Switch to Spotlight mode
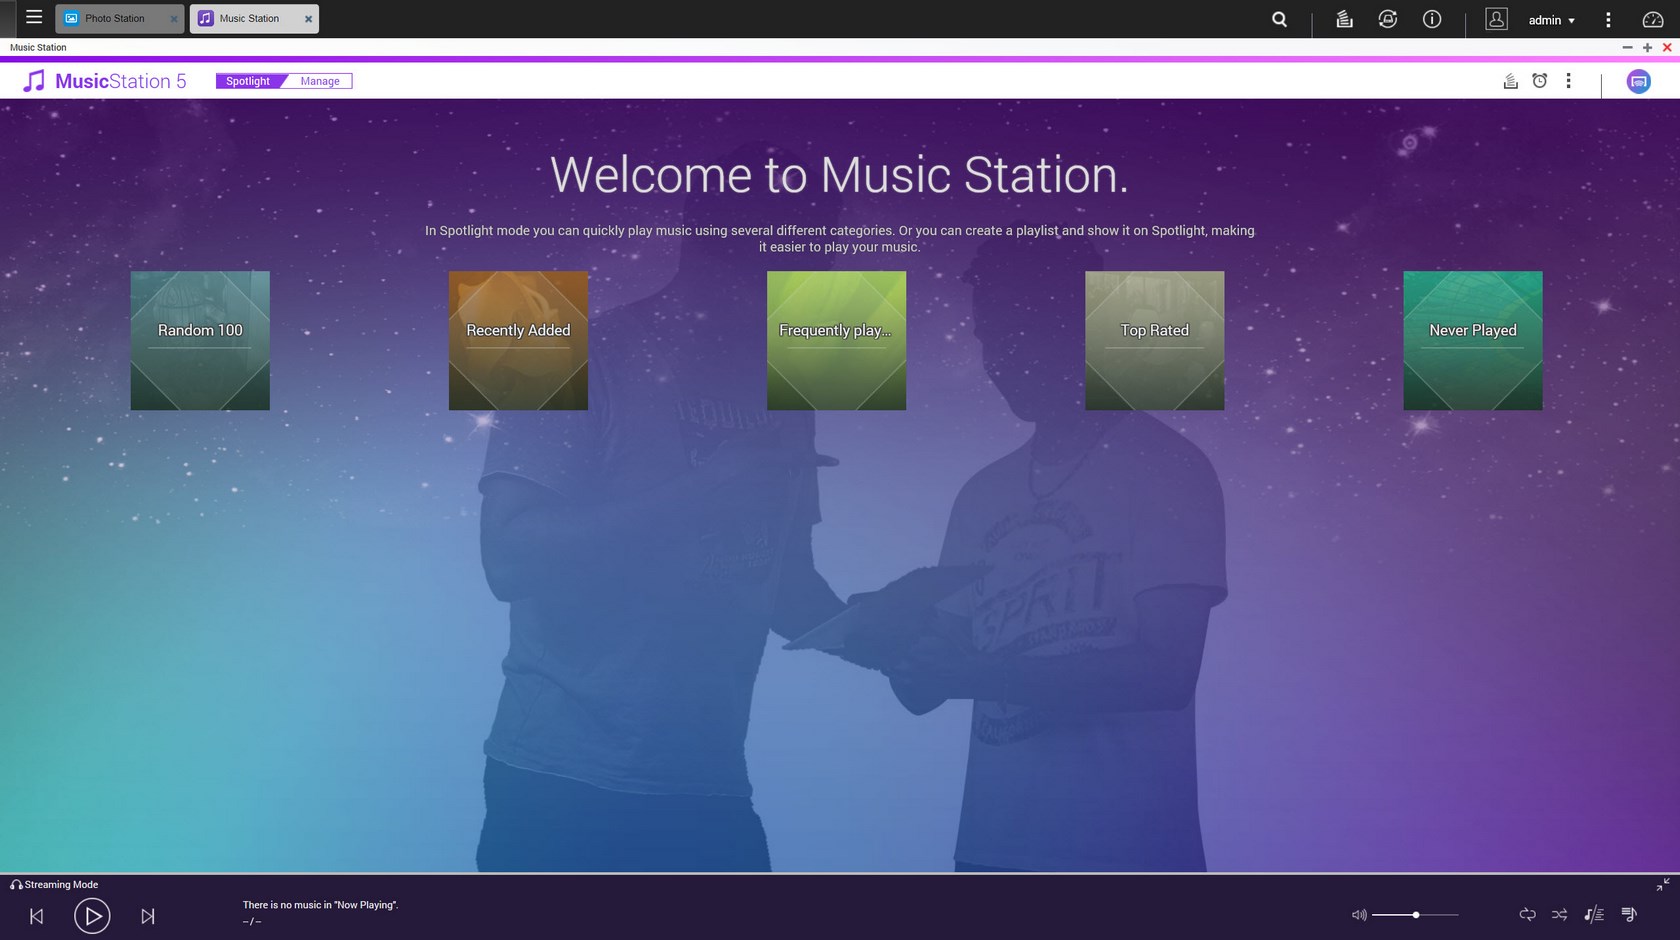This screenshot has width=1680, height=940. pos(248,81)
